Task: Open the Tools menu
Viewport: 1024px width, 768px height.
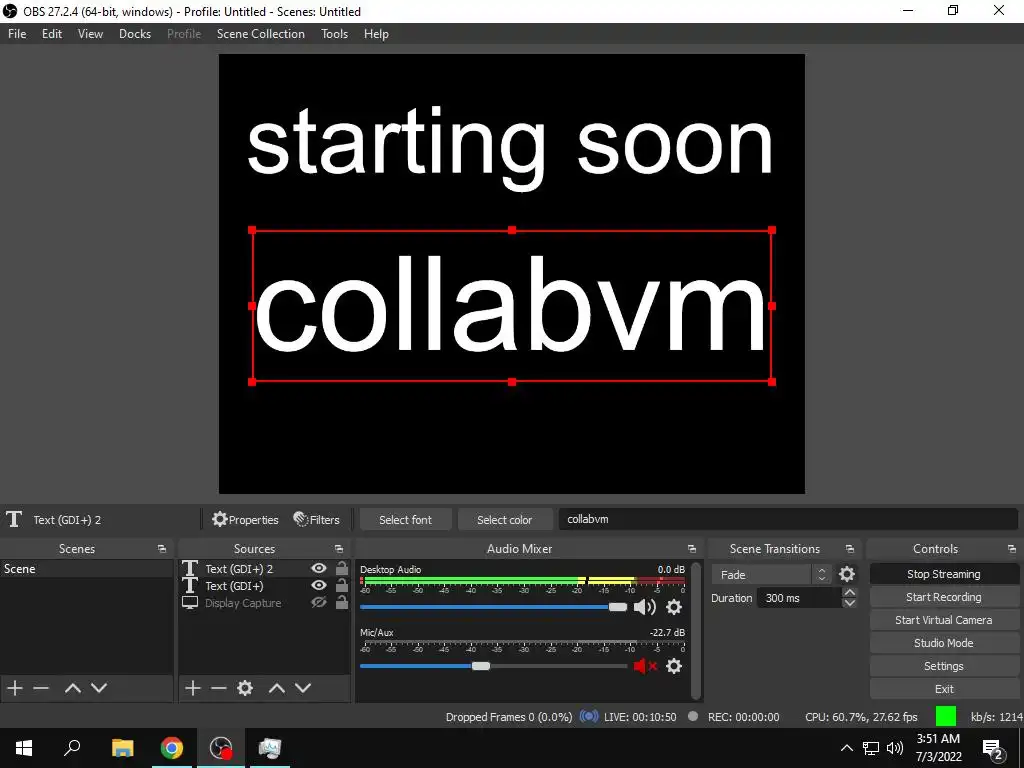Action: [x=334, y=34]
